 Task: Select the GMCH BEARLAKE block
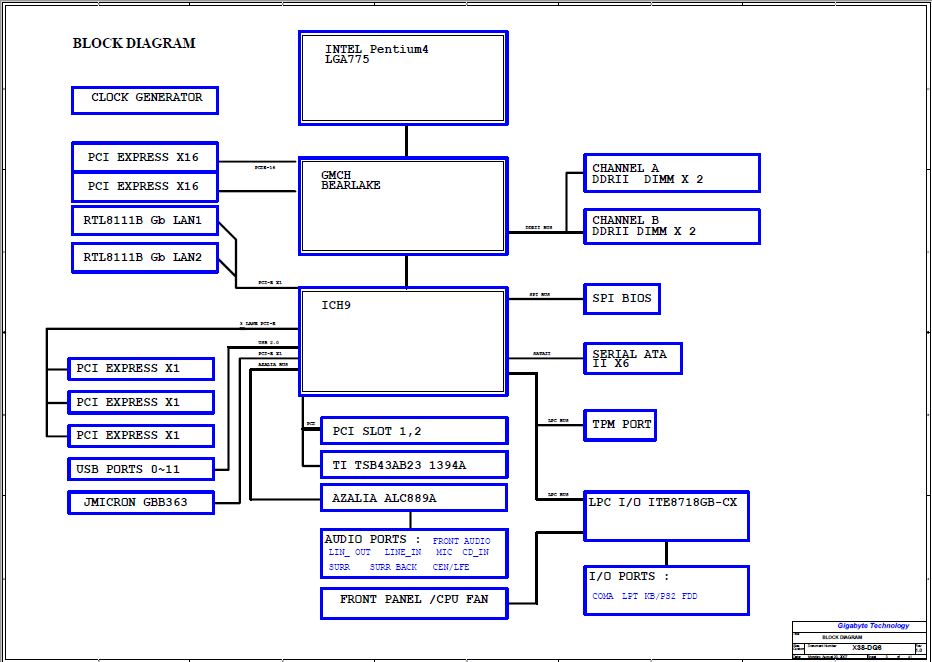click(x=404, y=206)
